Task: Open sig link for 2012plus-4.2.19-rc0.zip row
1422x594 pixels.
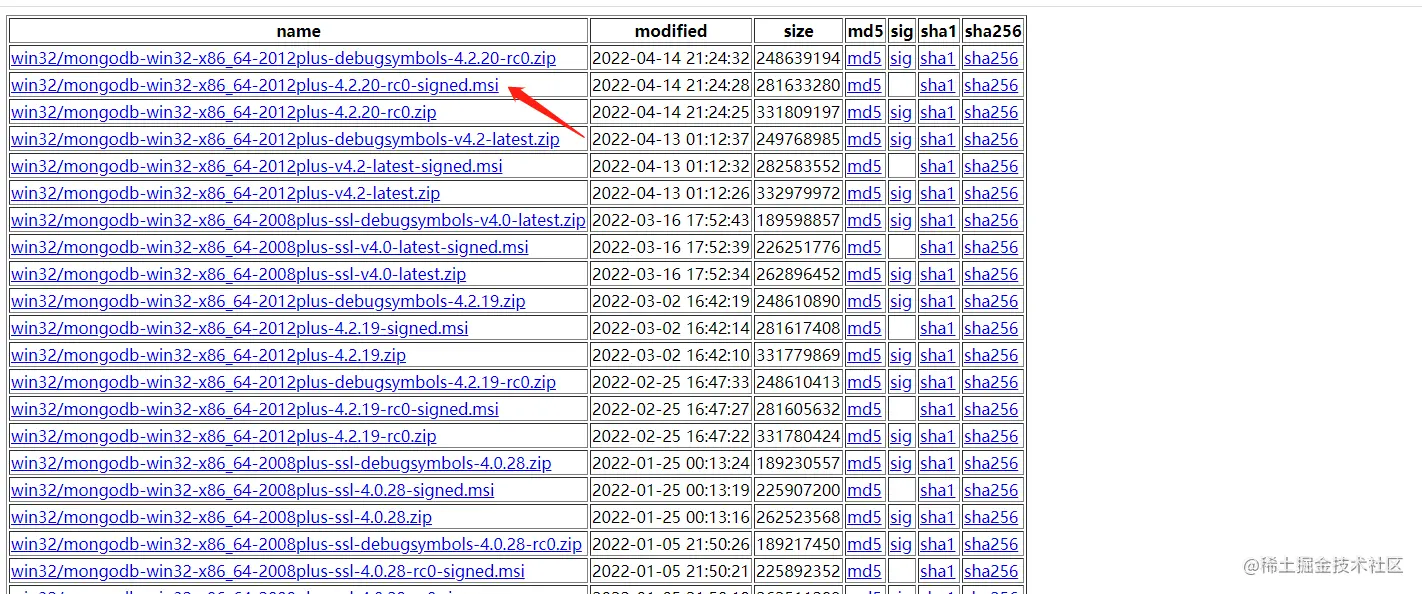Action: pos(901,436)
